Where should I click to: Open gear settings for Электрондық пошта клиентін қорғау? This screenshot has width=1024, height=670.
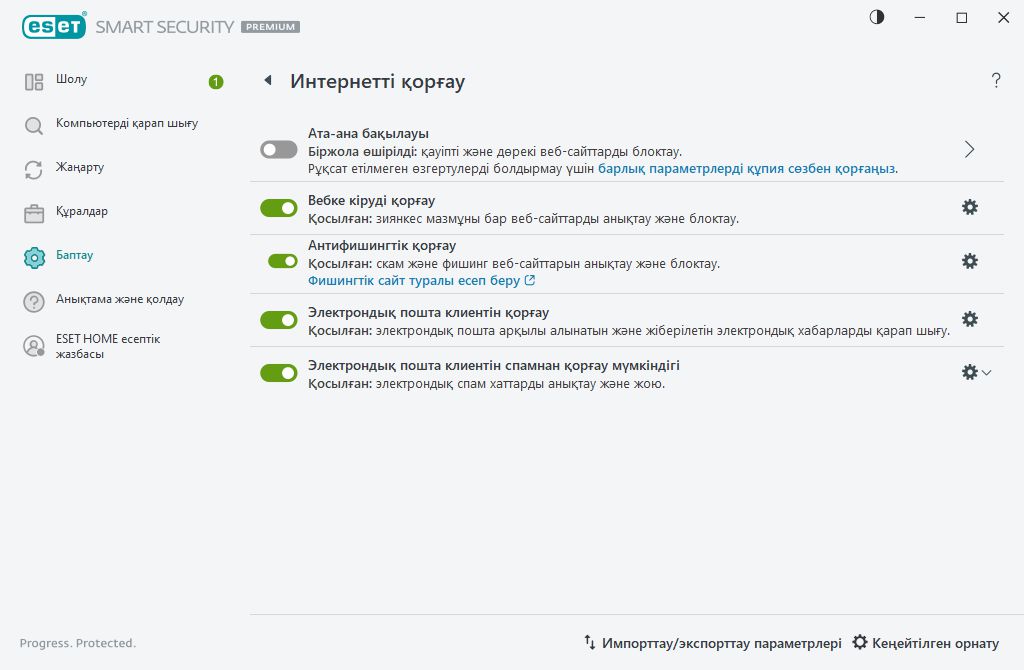969,319
